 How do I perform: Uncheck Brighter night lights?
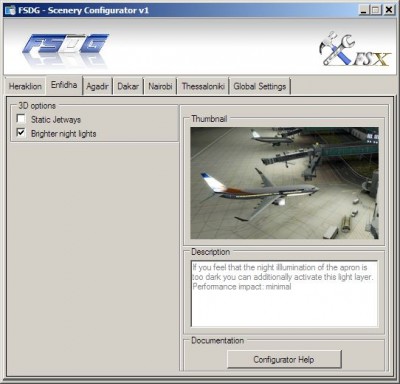[x=21, y=133]
